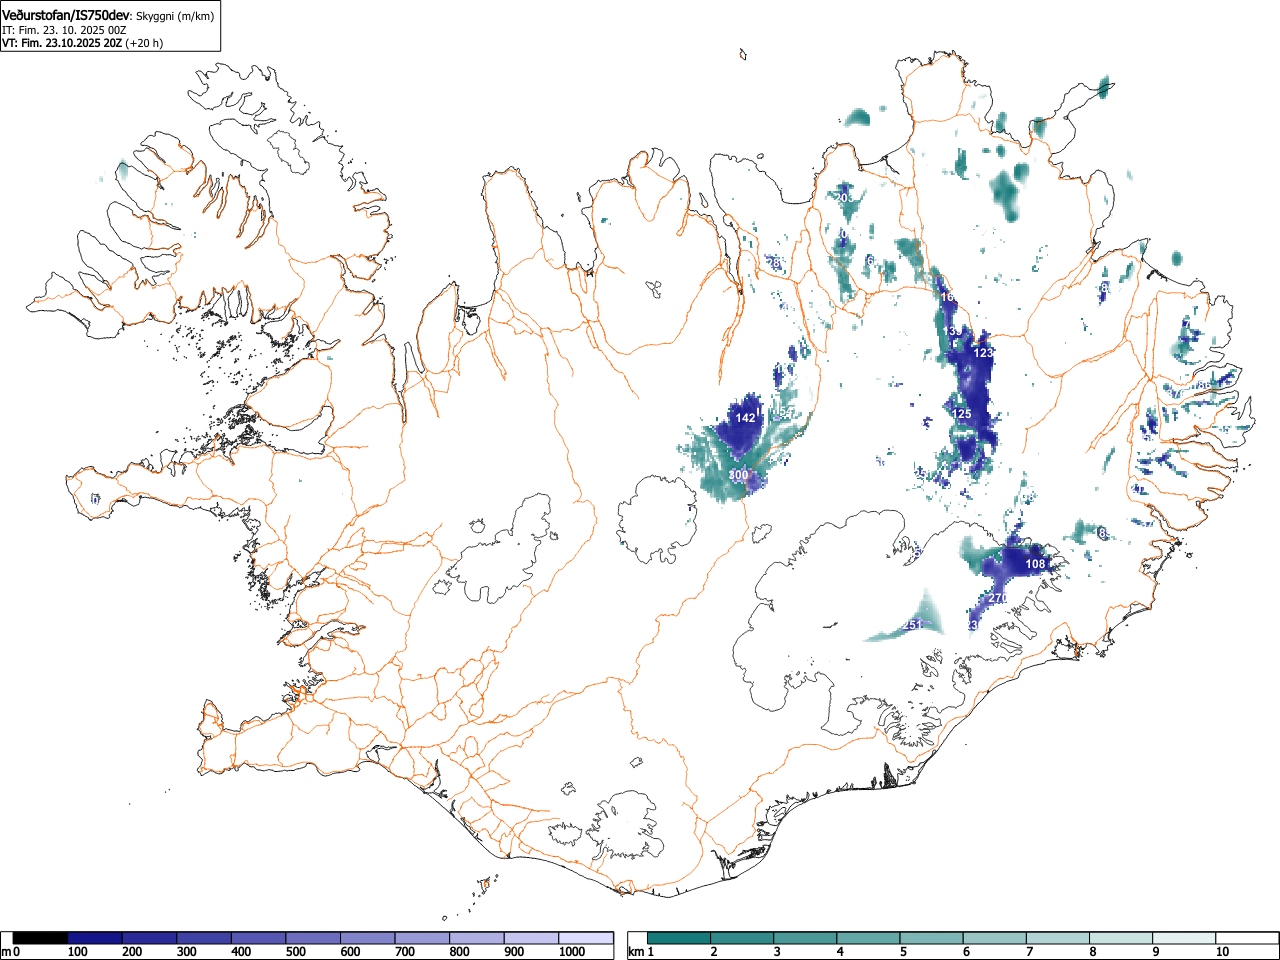Viewport: 1280px width, 960px height.
Task: Select the legend swatch between 500 and 600 m
Action: click(x=313, y=938)
